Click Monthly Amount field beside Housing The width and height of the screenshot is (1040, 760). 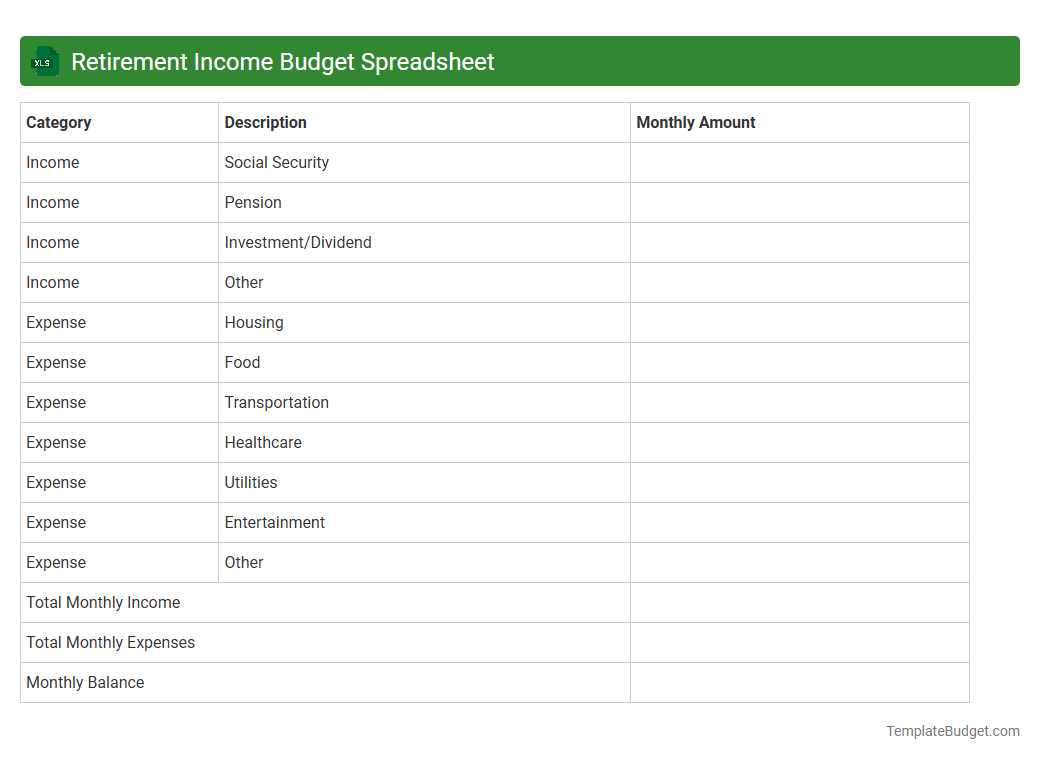799,322
